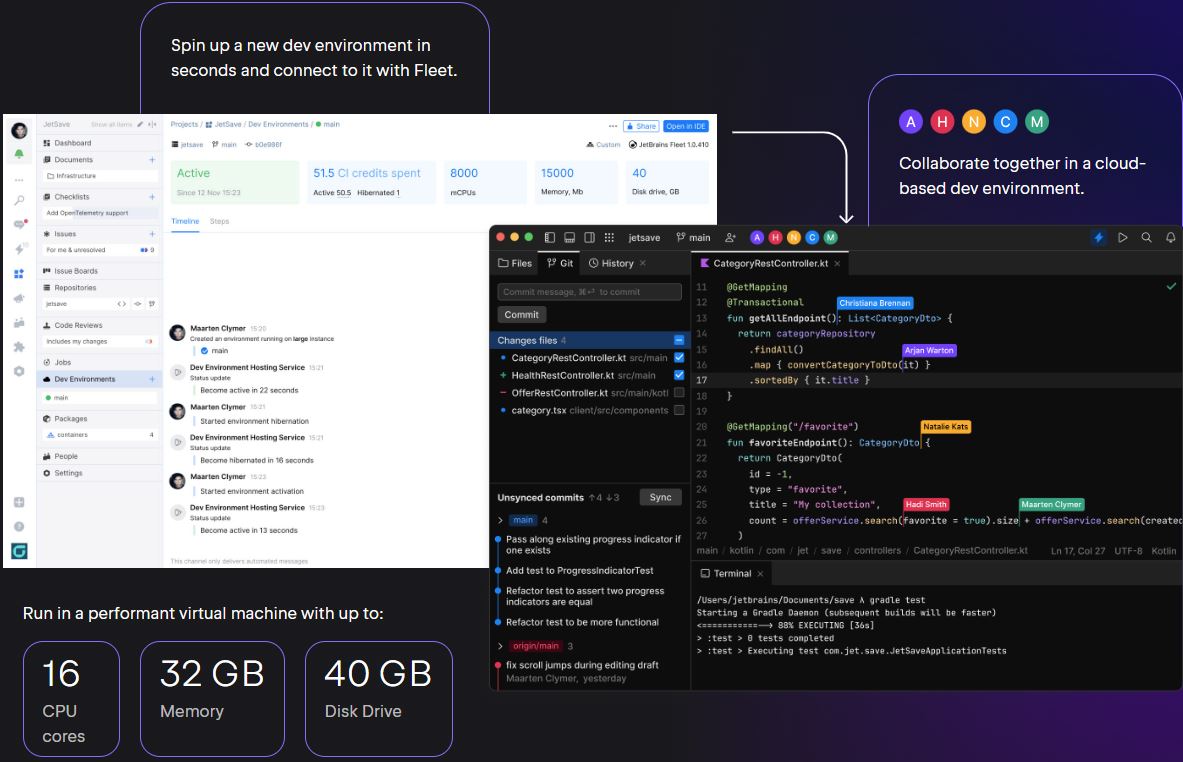The image size is (1183, 762).
Task: Open notifications bell in Fleet toolbar
Action: click(1170, 238)
